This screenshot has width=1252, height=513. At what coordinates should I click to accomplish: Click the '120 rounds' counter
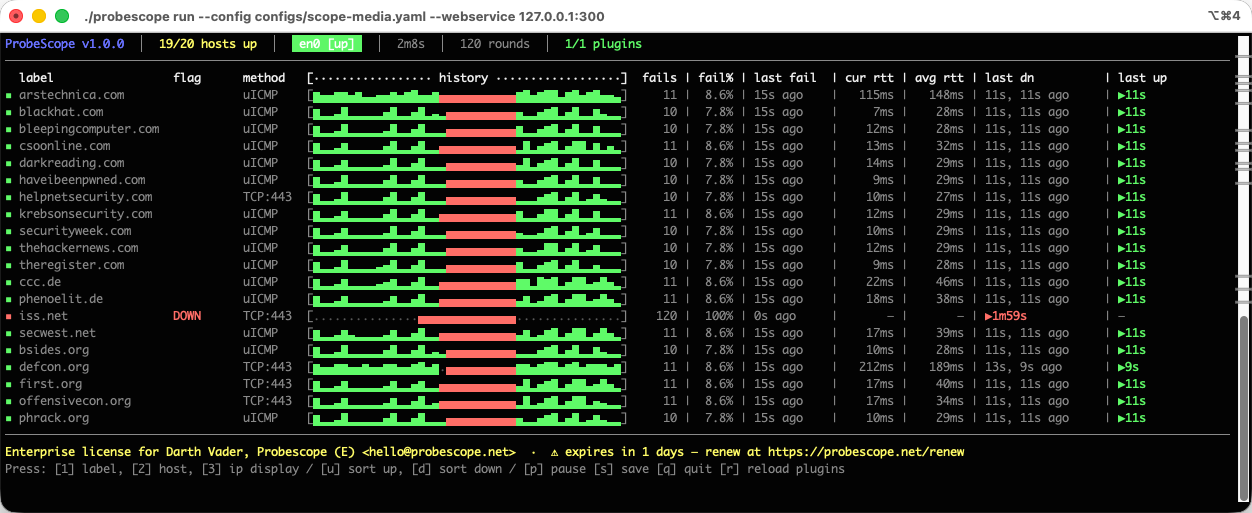tap(495, 44)
